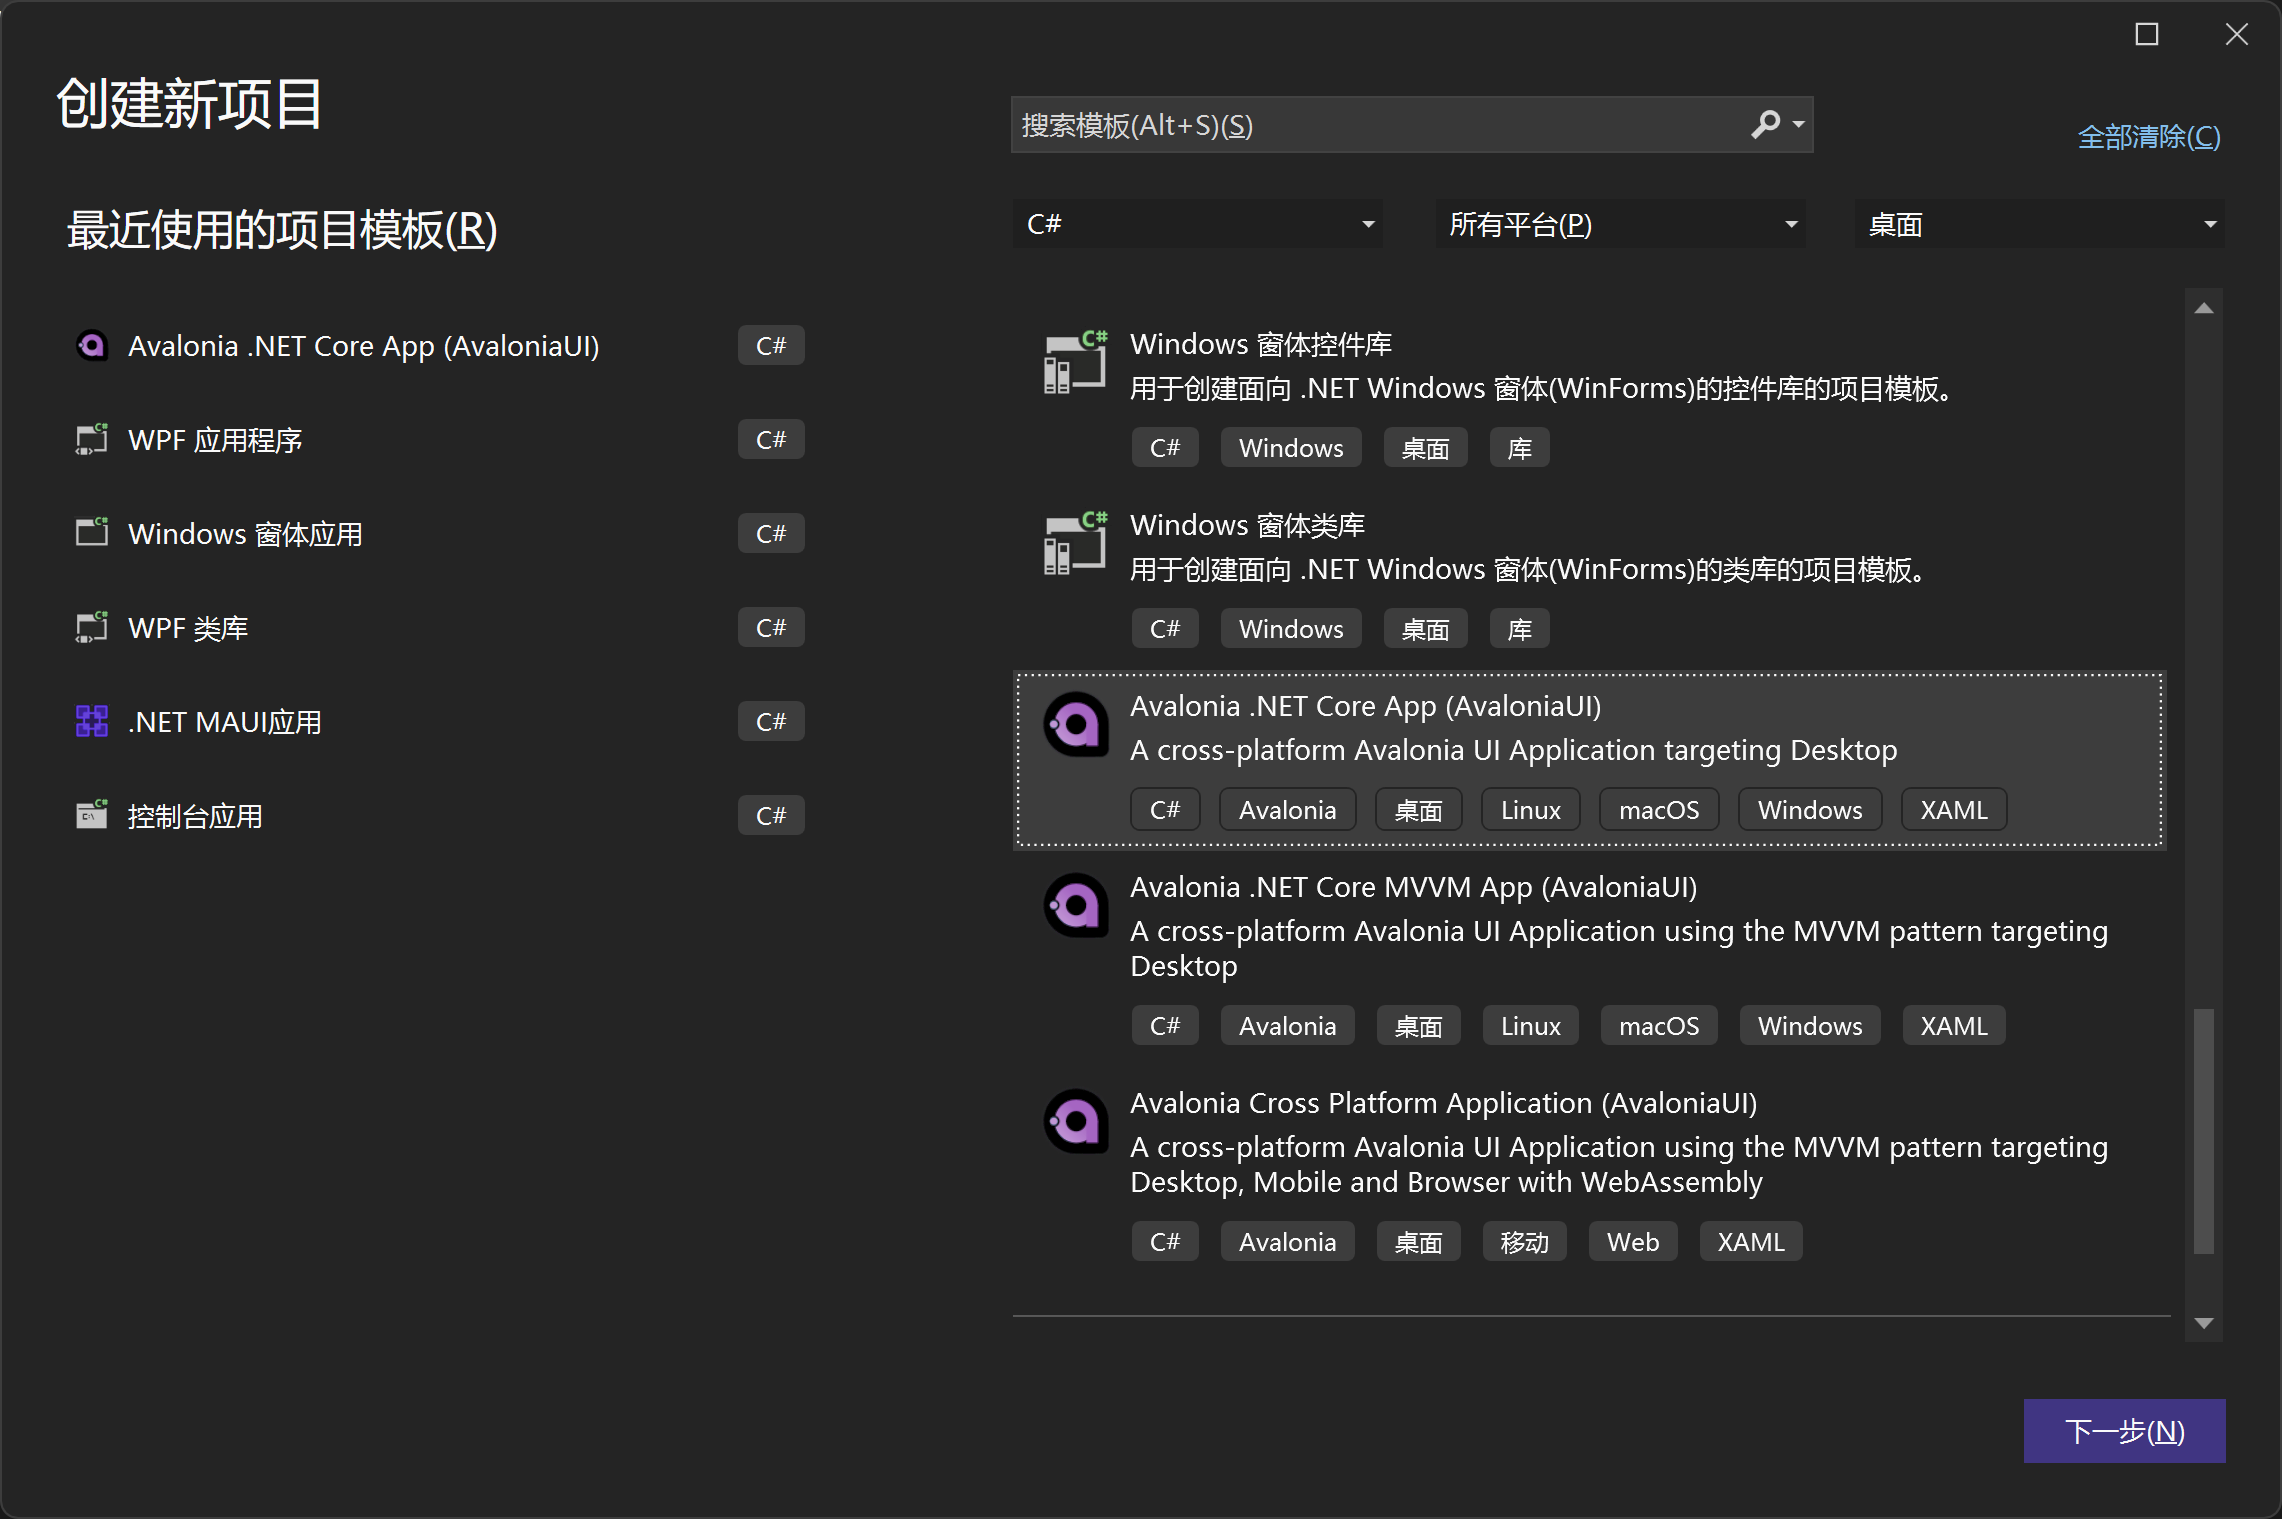
Task: Click the 全部清除 link
Action: pos(2148,137)
